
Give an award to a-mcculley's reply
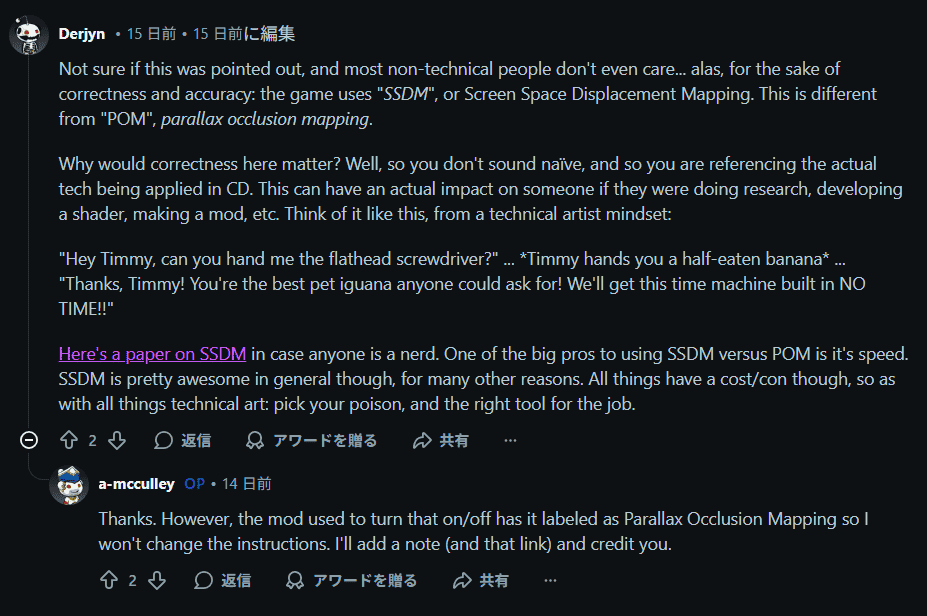355,580
